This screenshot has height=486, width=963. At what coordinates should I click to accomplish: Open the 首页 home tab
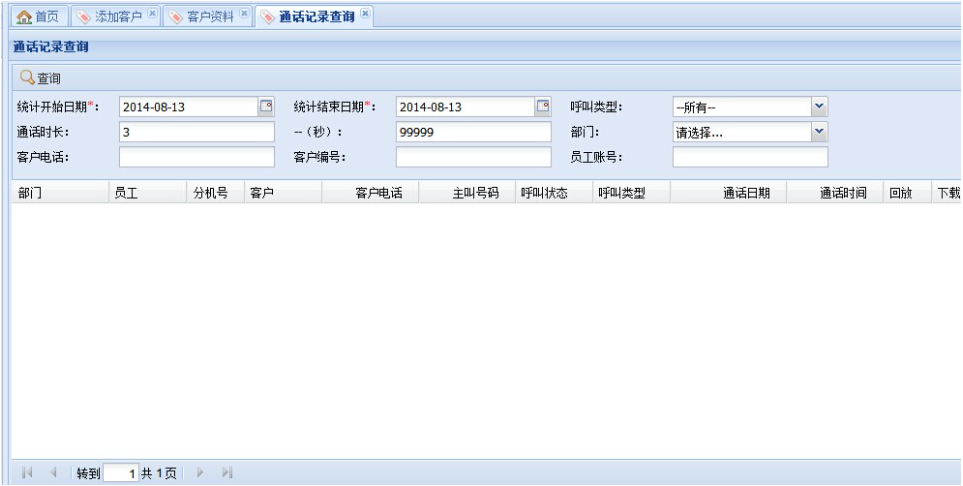[x=39, y=17]
